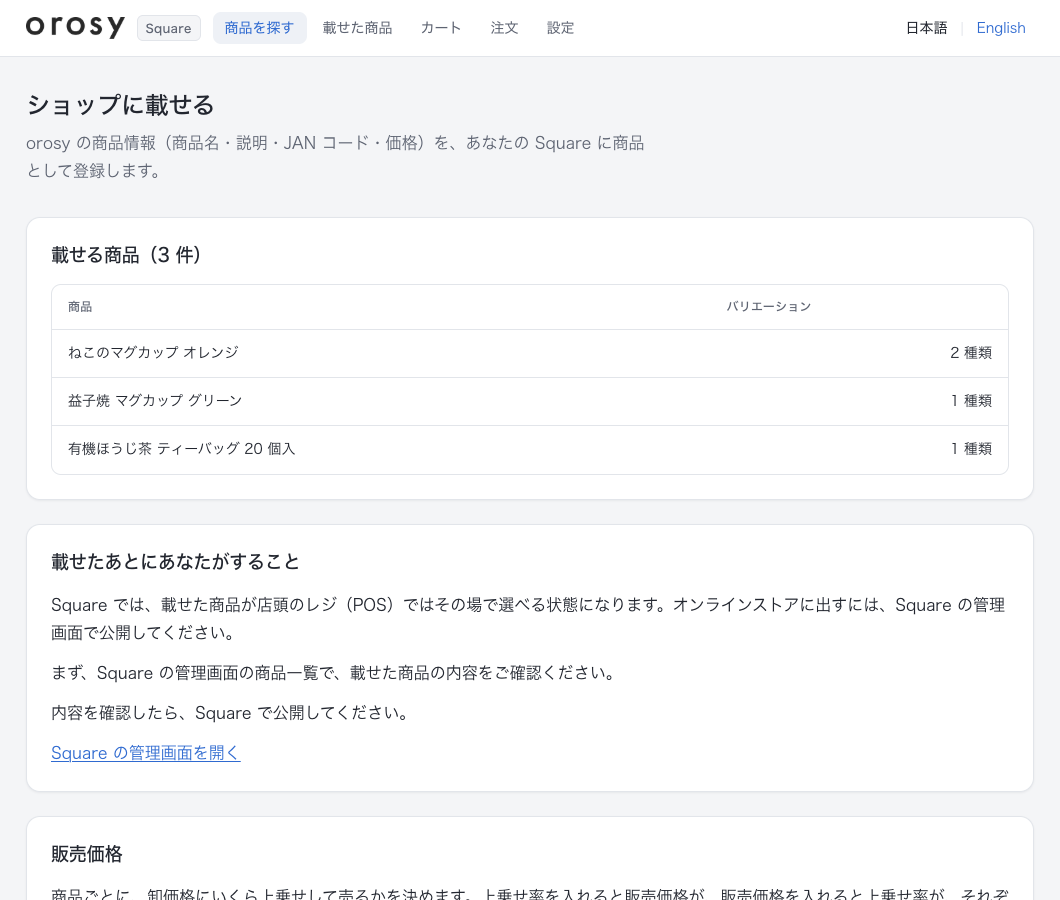Screen dimensions: 1060x900
Task: Select 日本語 language
Action: 926,28
